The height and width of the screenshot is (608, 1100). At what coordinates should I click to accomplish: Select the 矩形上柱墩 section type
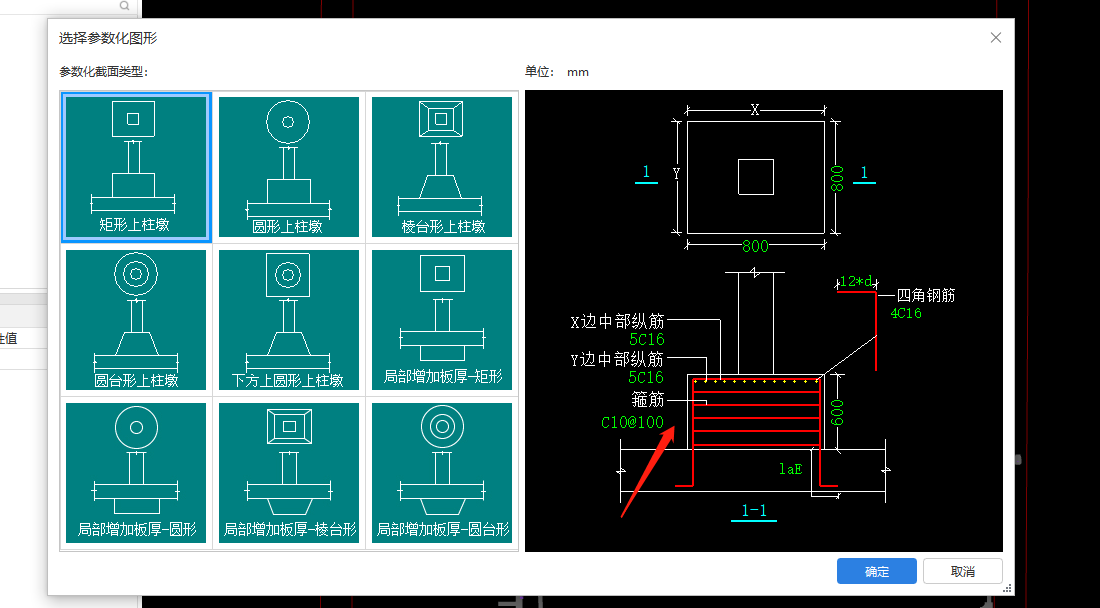click(136, 167)
